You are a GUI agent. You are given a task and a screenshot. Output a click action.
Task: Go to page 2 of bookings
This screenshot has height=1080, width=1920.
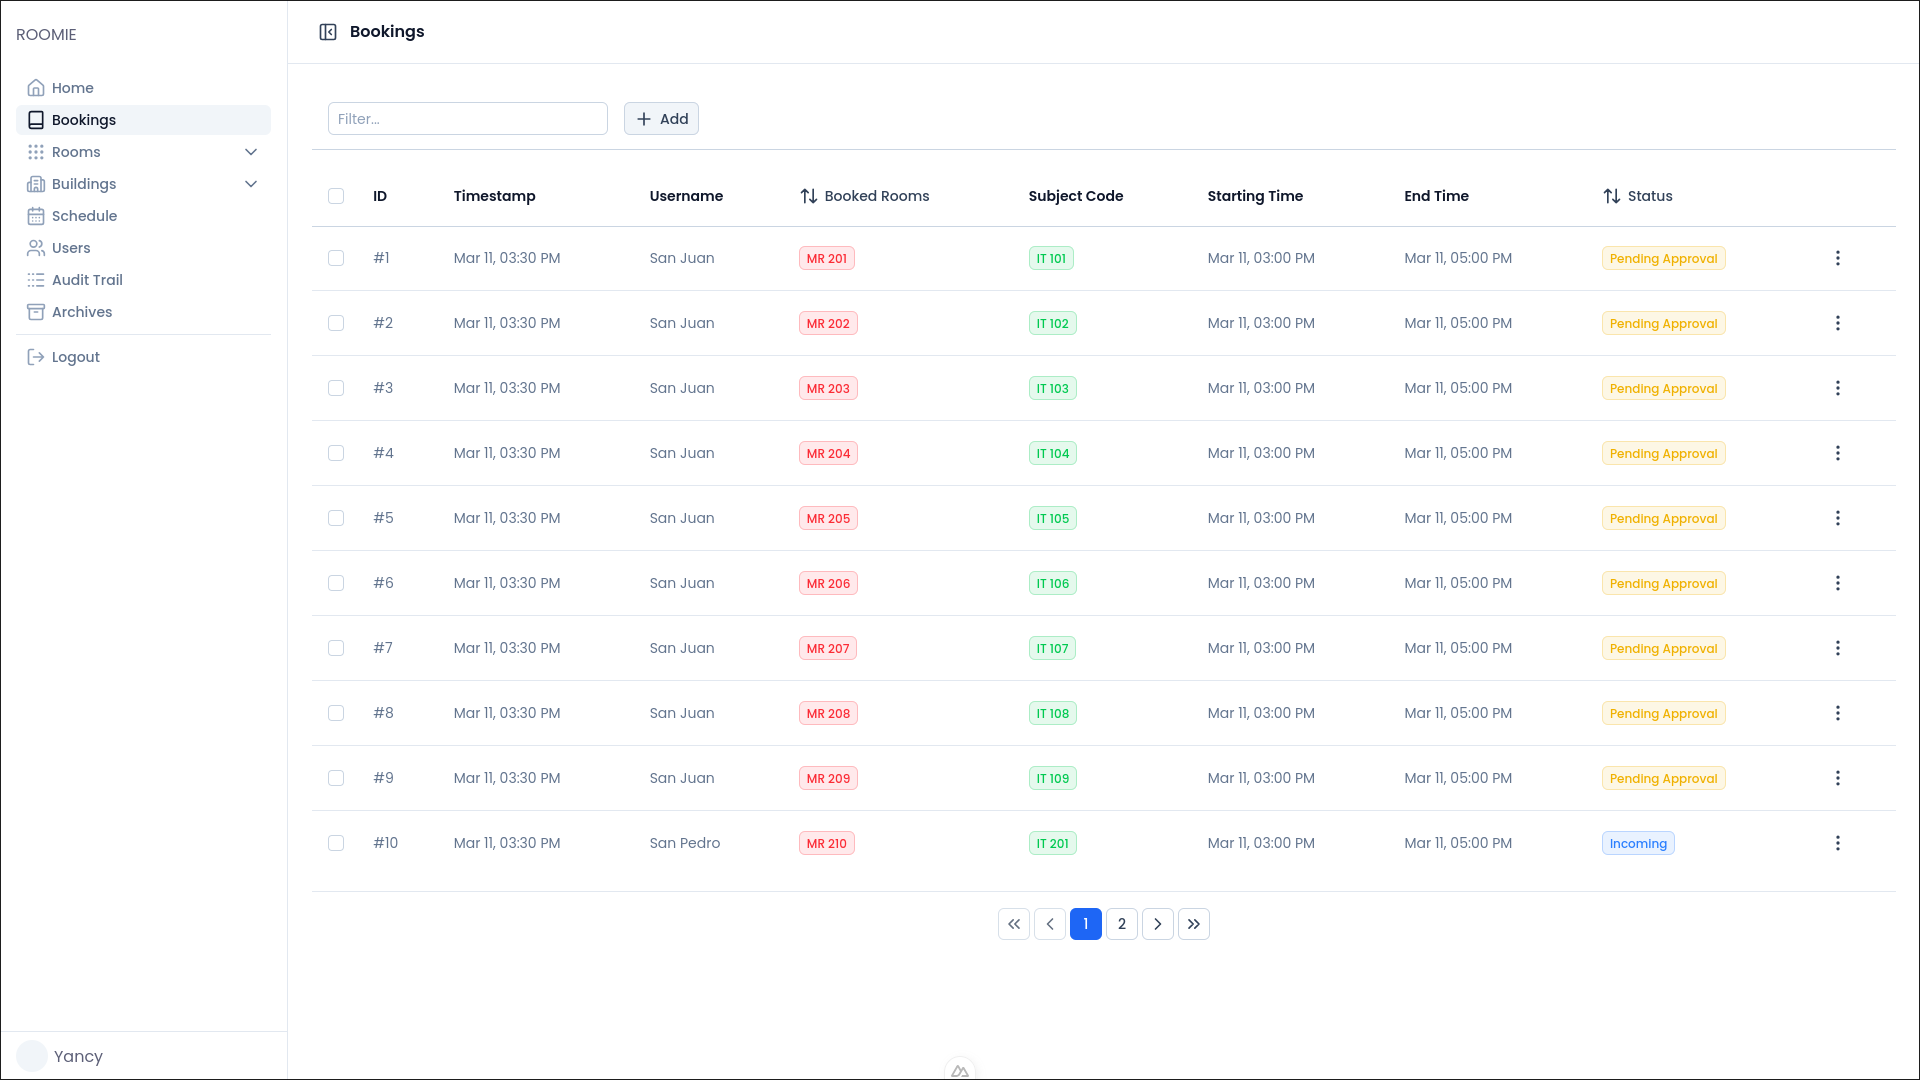pos(1122,924)
